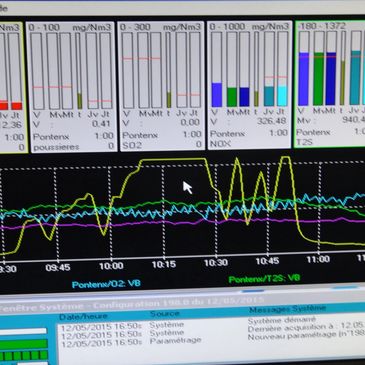The image size is (365, 365).
Task: Select the Pontenx/O2: VB legend entry
Action: 106,284
